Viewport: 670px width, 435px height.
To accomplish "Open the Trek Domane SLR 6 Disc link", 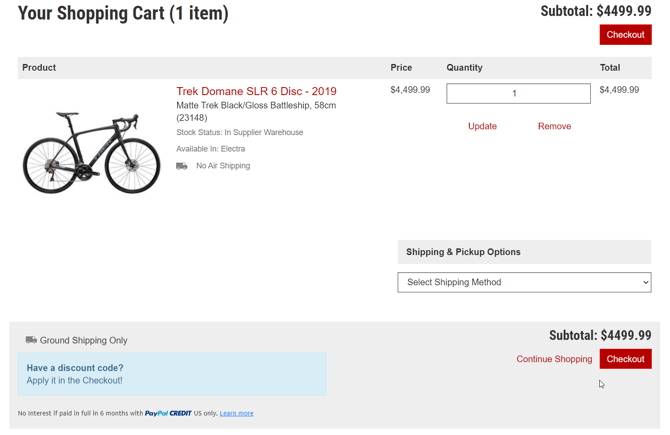I will [x=256, y=91].
